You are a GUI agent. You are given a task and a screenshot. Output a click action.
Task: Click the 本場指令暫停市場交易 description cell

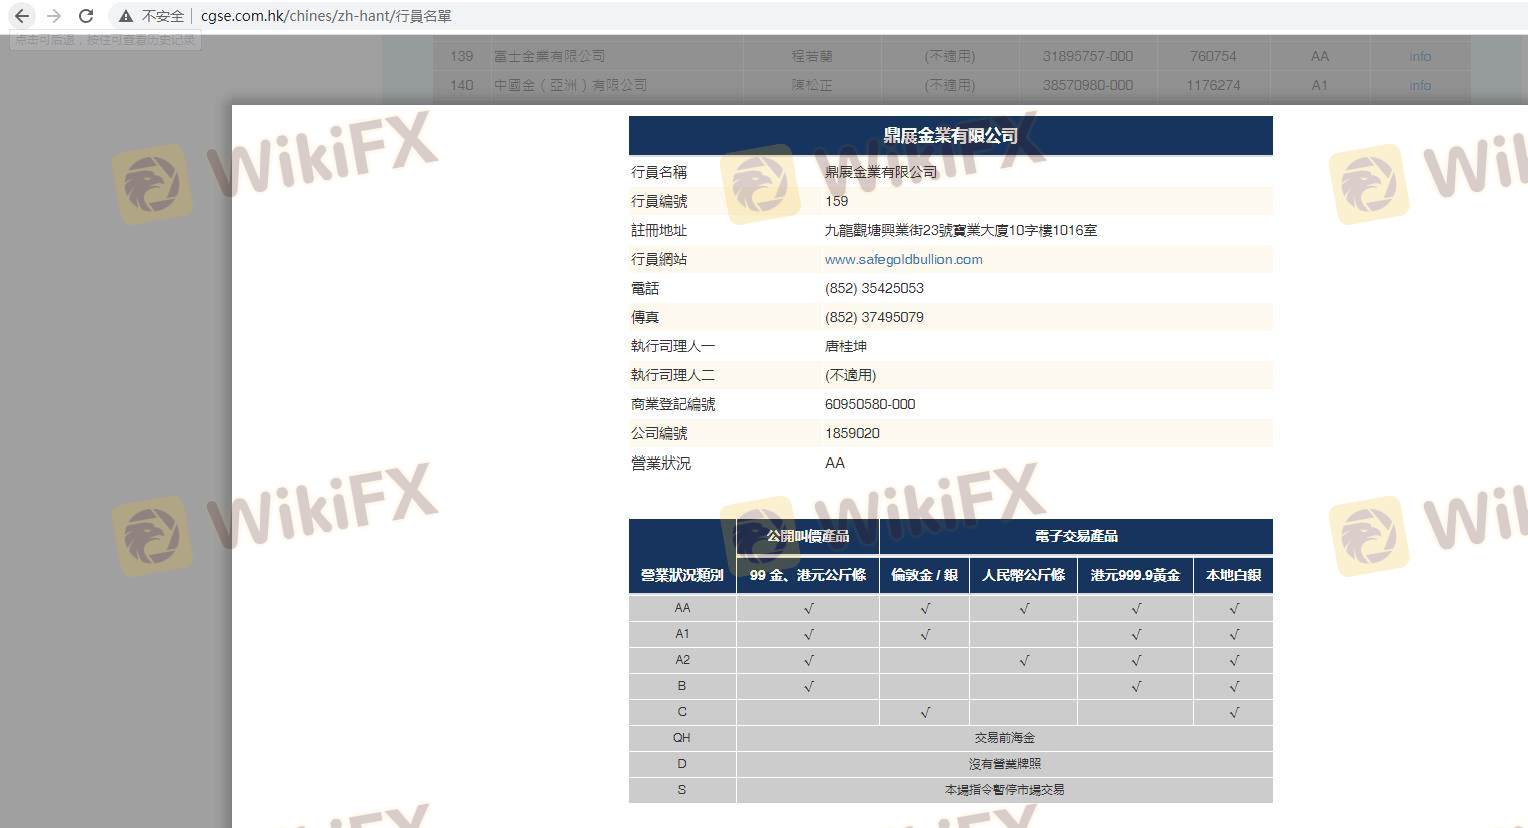pyautogui.click(x=1005, y=790)
